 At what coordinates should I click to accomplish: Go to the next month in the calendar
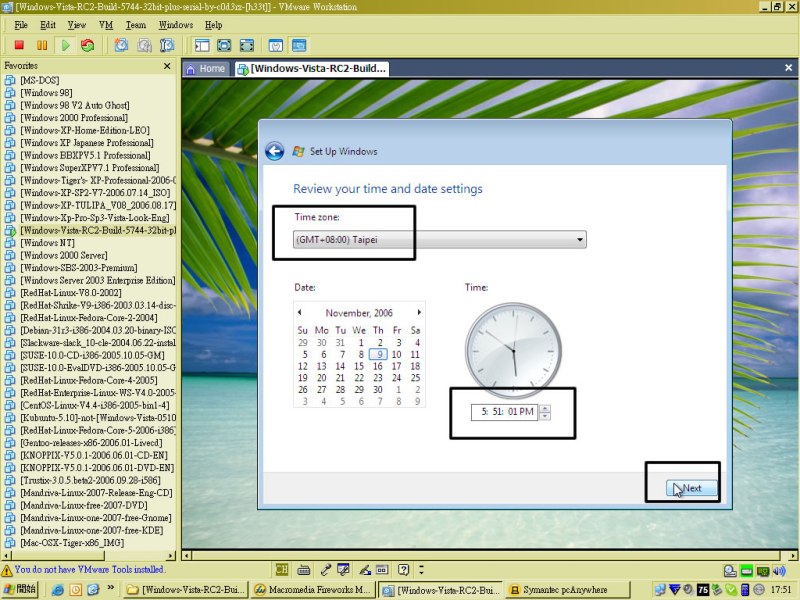(x=419, y=312)
